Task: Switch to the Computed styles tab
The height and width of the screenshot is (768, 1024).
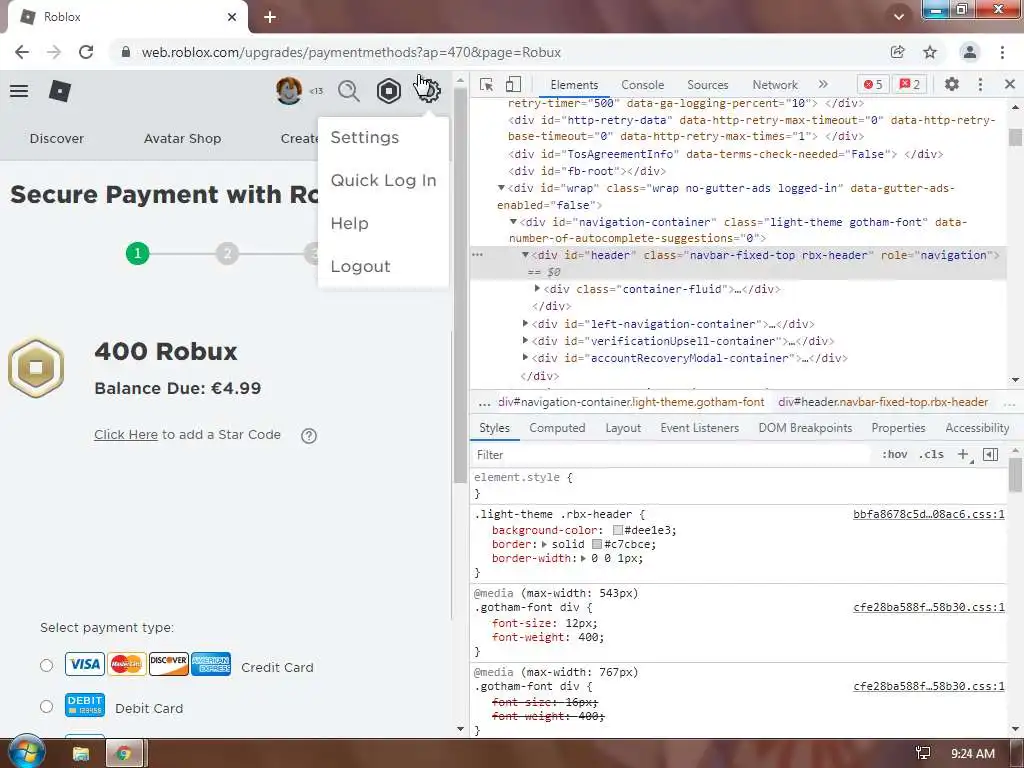Action: (x=557, y=428)
